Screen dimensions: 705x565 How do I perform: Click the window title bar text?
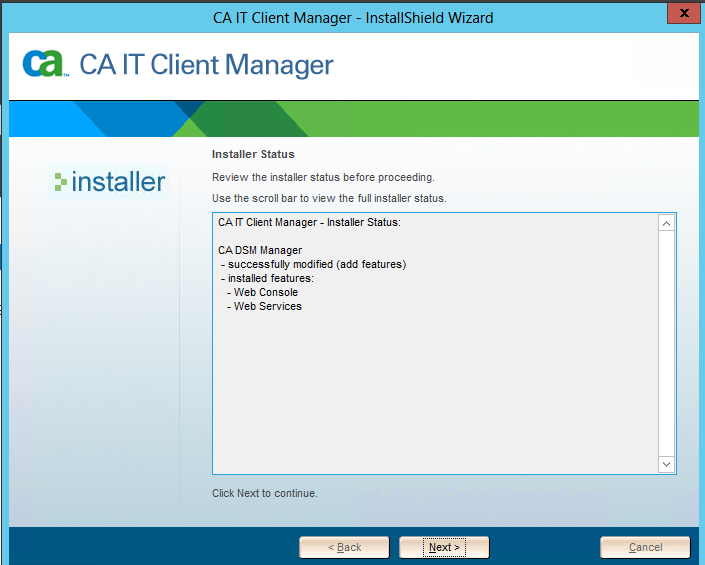[x=353, y=18]
